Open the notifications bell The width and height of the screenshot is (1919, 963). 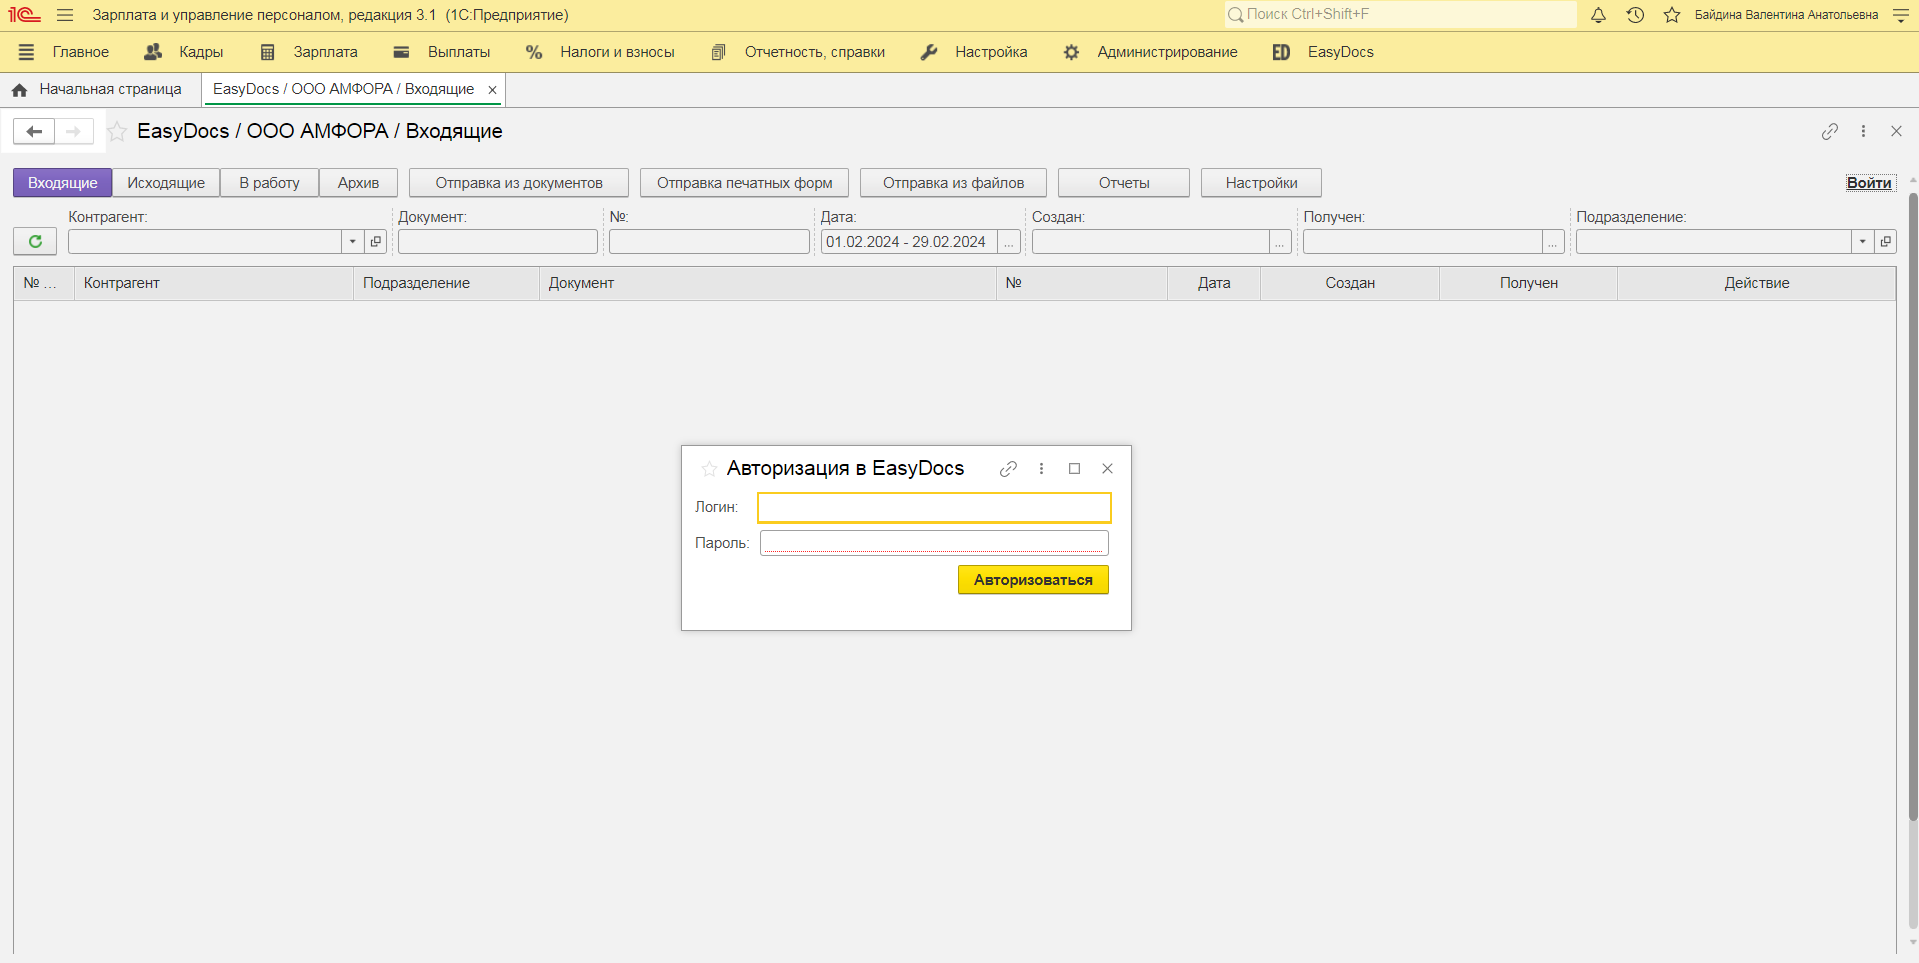click(x=1597, y=15)
